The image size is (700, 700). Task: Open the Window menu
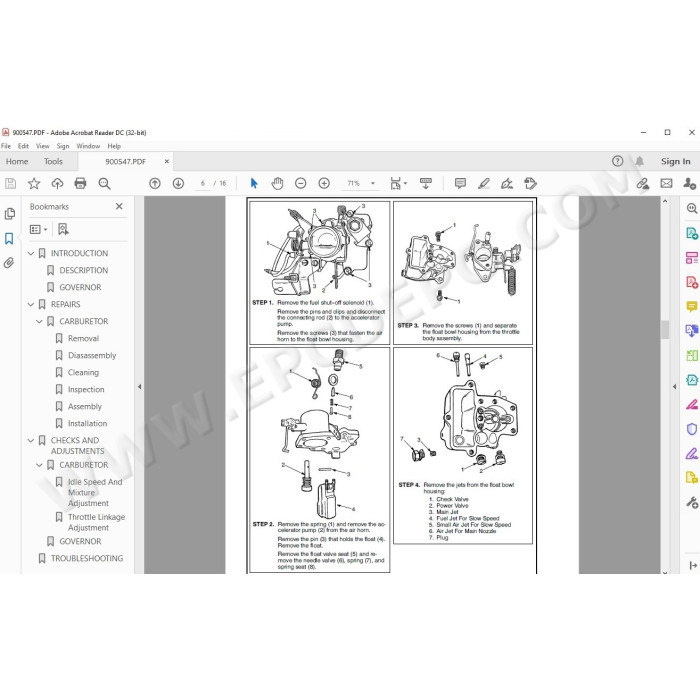click(x=88, y=146)
